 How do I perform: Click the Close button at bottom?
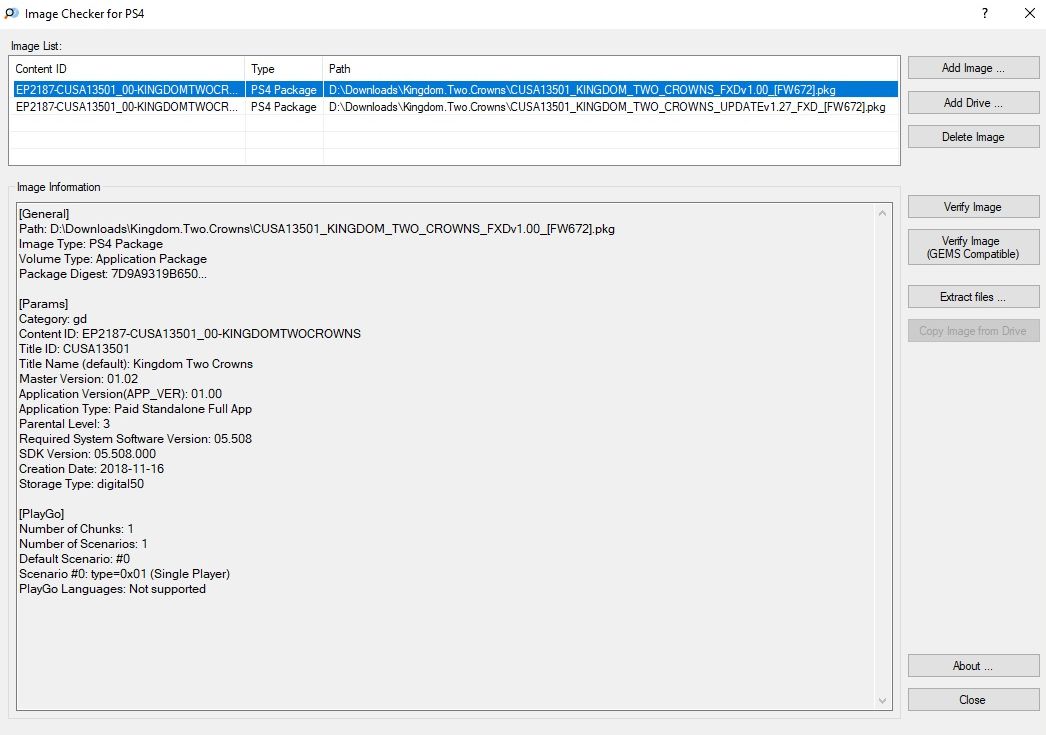(973, 700)
